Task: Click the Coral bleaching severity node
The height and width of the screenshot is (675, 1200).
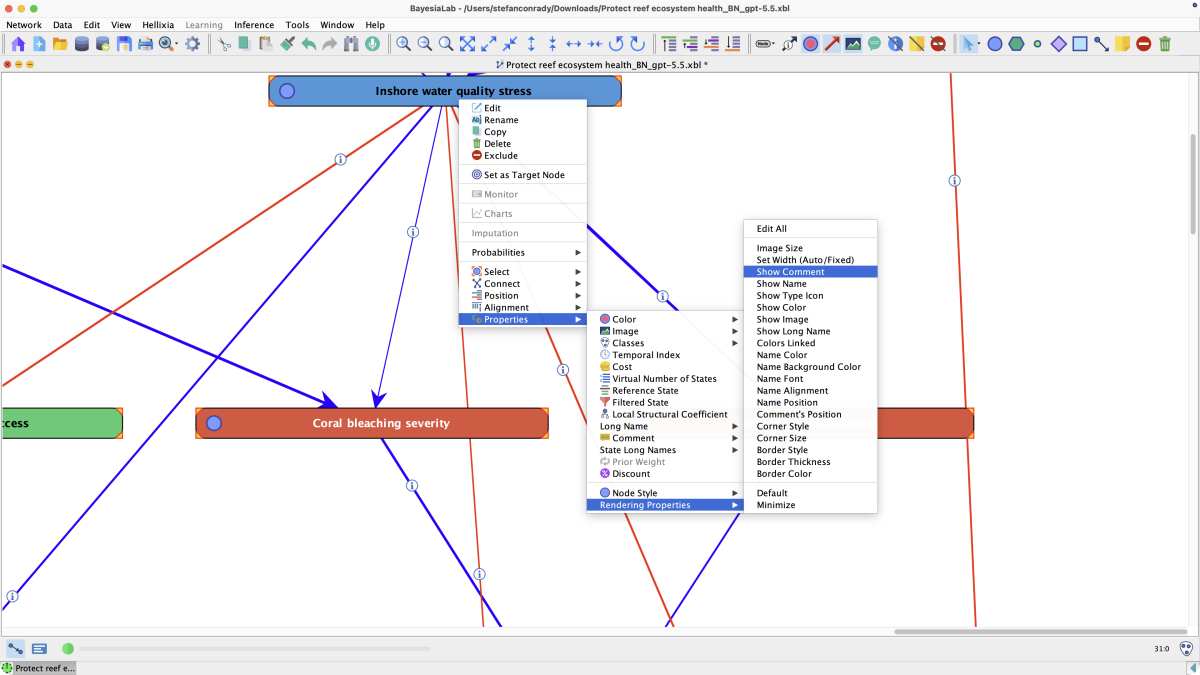Action: [x=372, y=423]
